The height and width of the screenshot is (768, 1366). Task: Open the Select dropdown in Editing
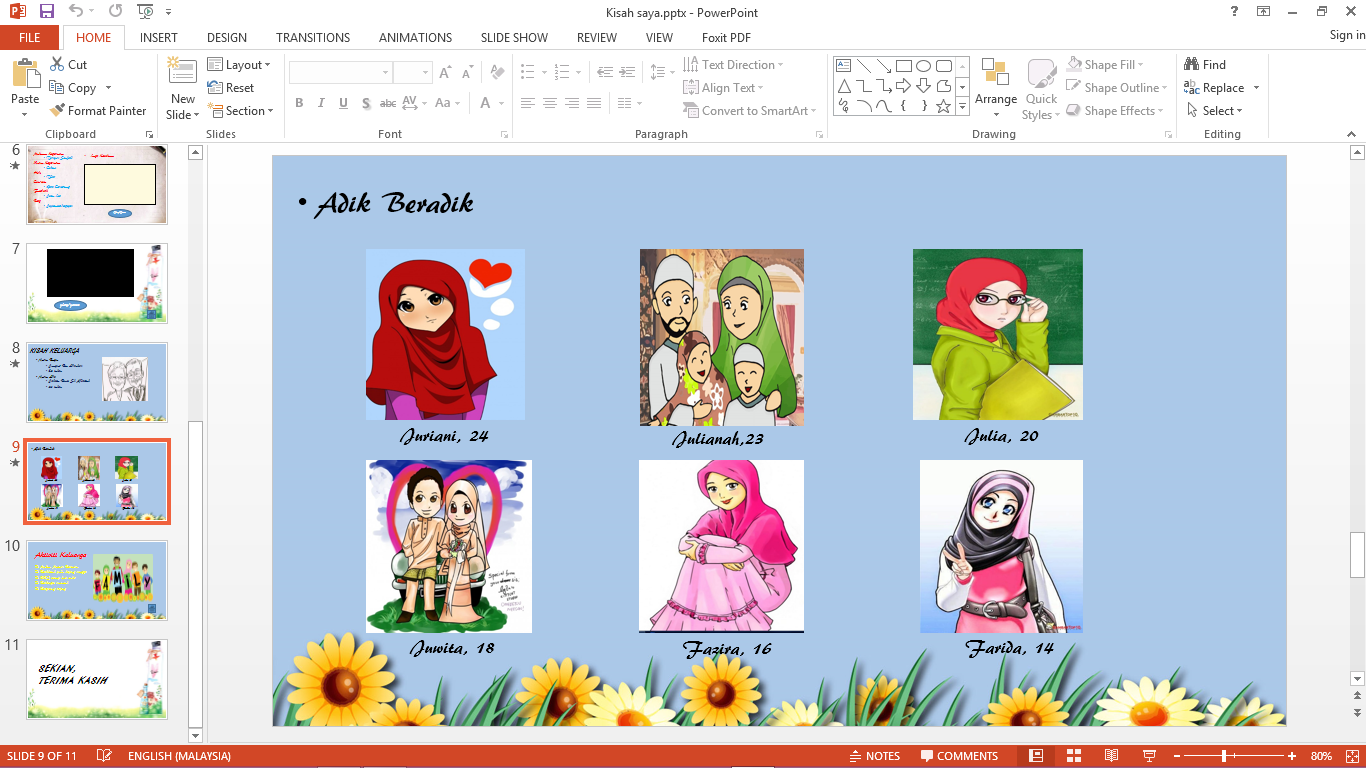click(1215, 111)
